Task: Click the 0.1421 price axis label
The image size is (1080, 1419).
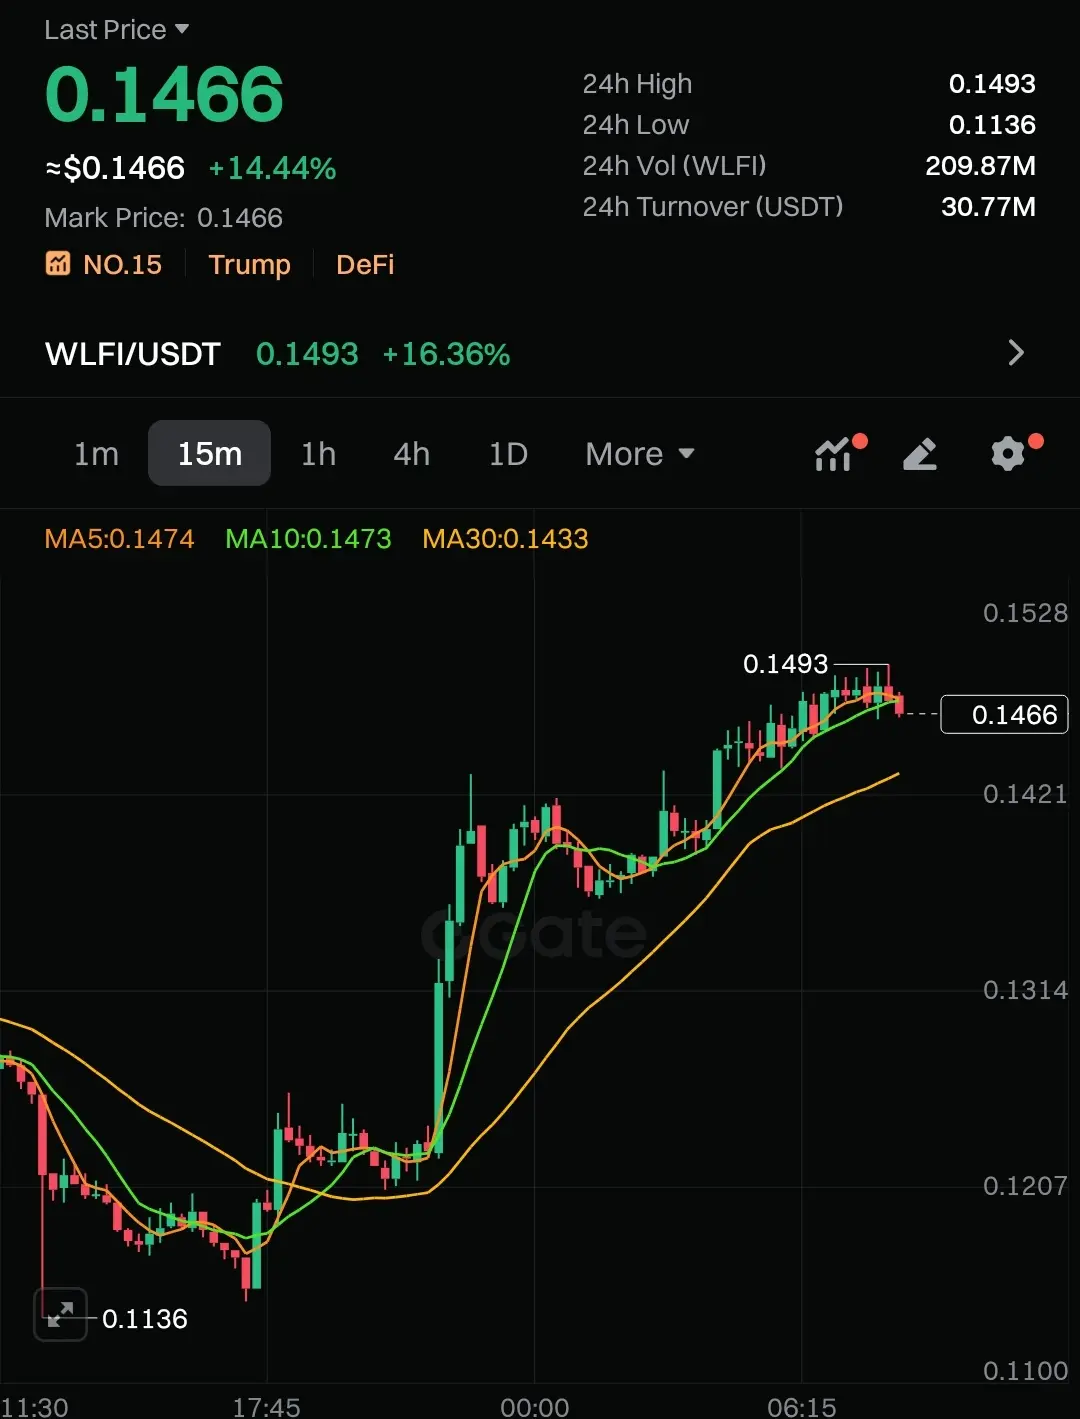Action: (1025, 794)
